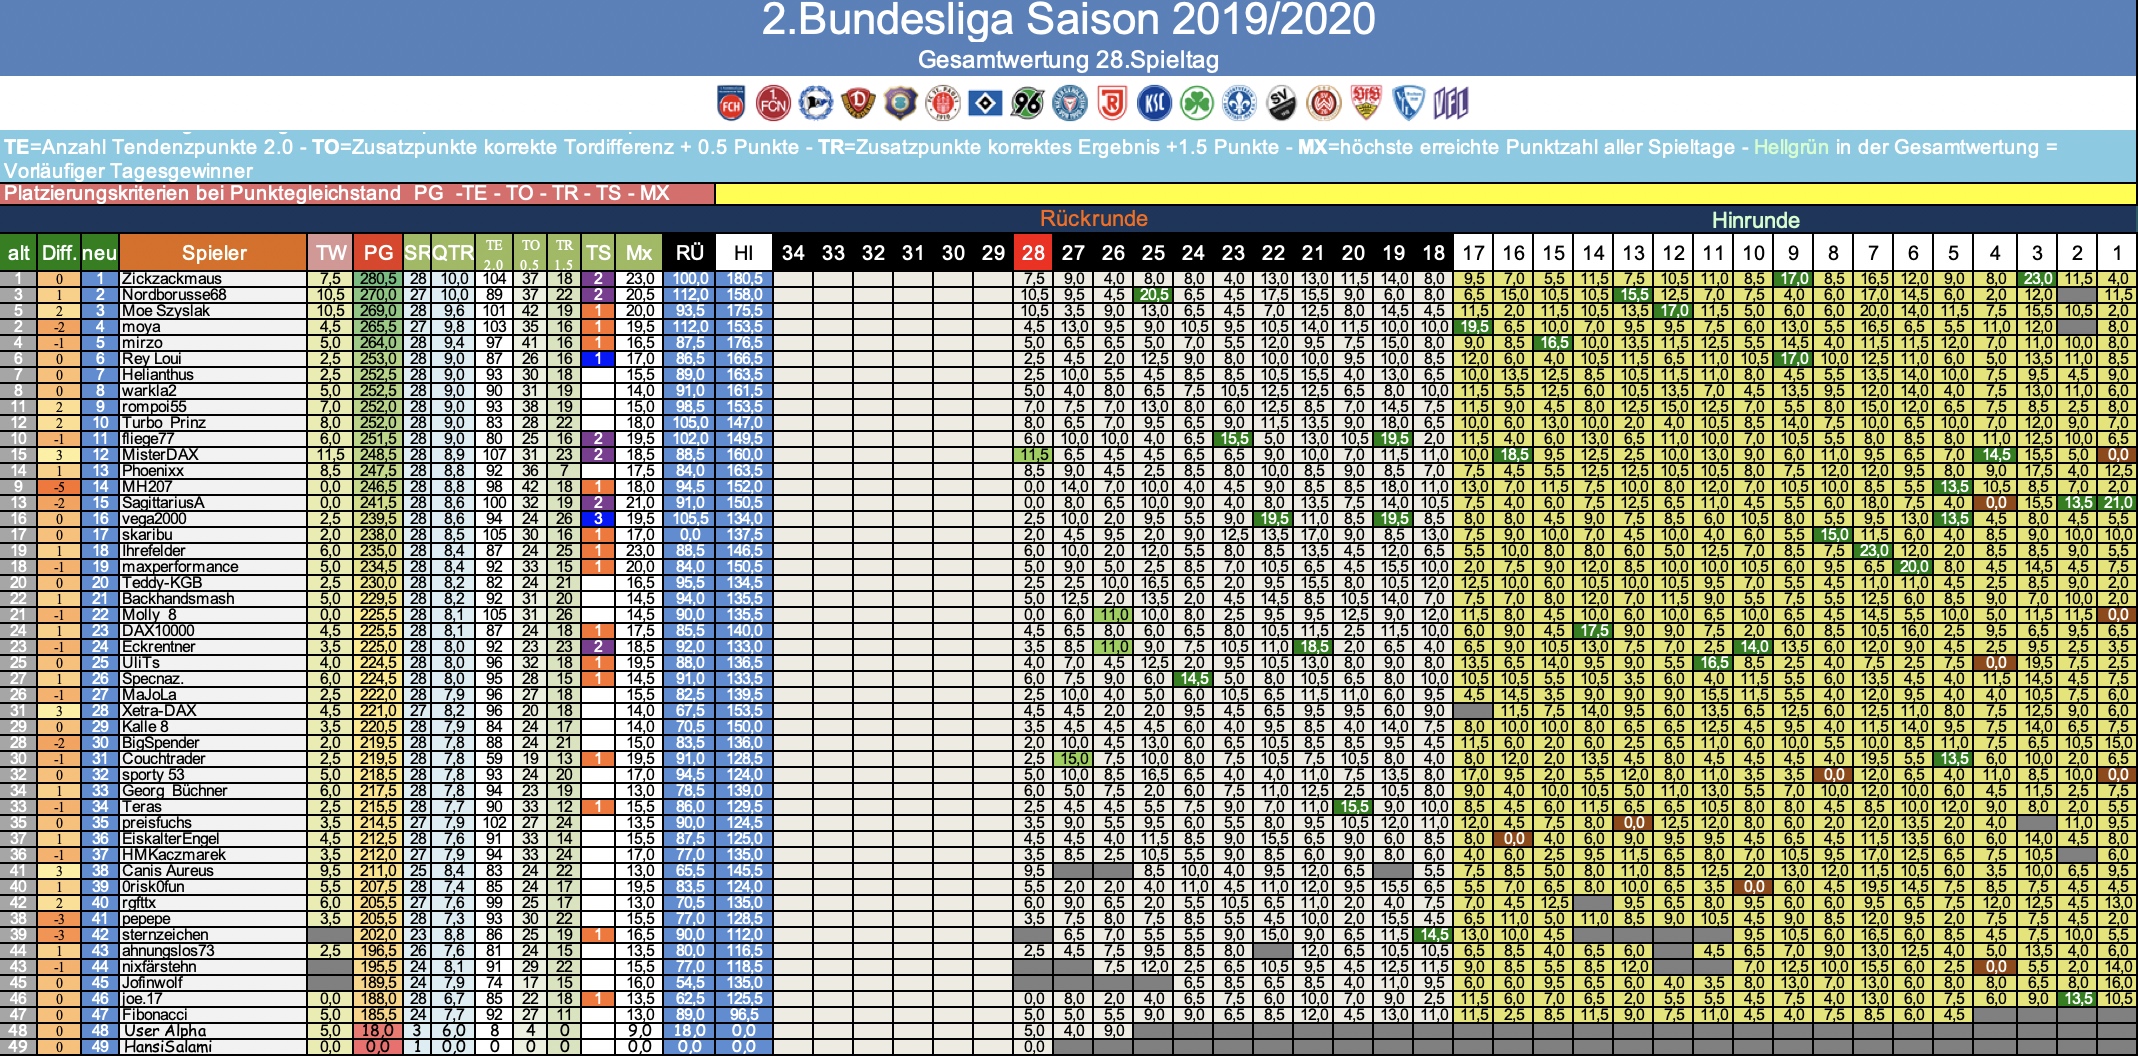Select the 'RÜ' column header

690,253
